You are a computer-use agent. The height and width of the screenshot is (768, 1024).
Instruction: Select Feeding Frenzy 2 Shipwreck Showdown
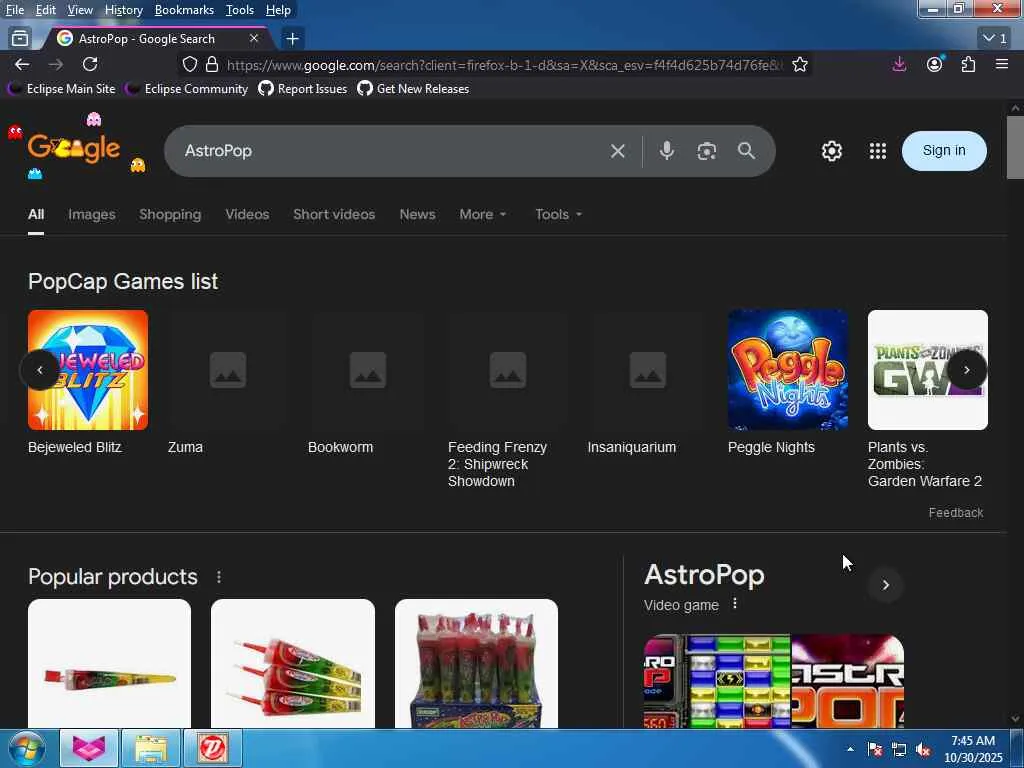507,399
